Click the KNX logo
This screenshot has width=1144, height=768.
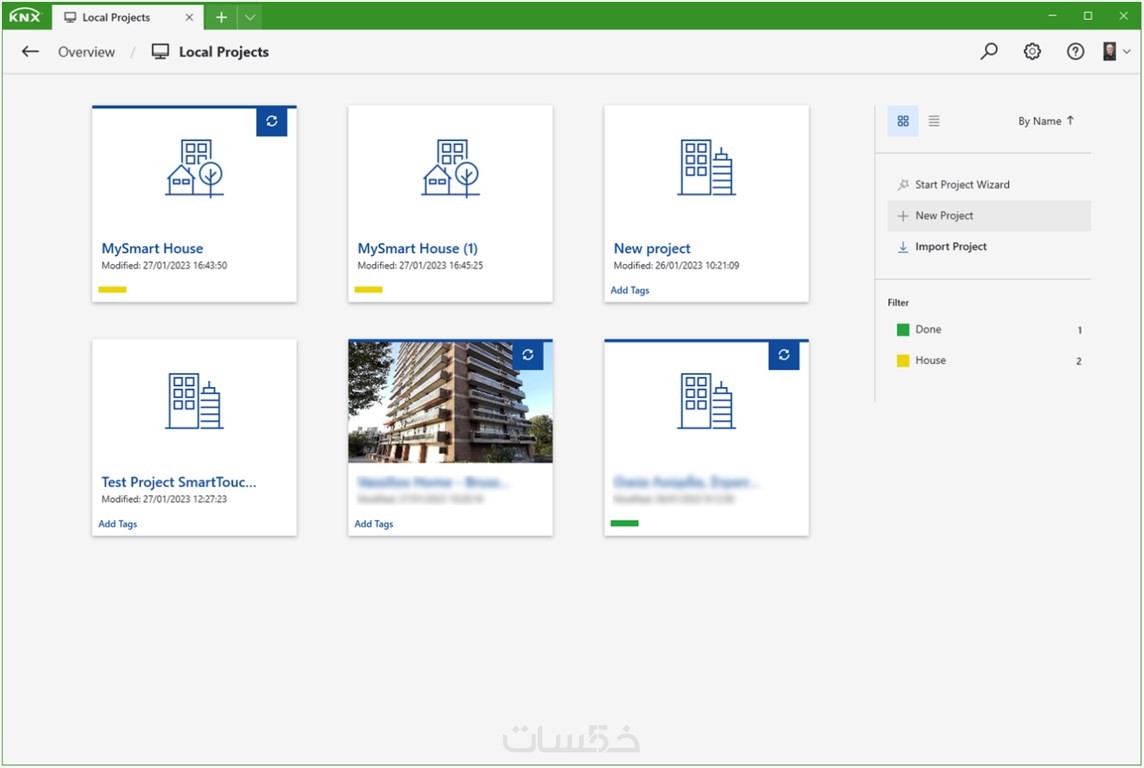26,16
